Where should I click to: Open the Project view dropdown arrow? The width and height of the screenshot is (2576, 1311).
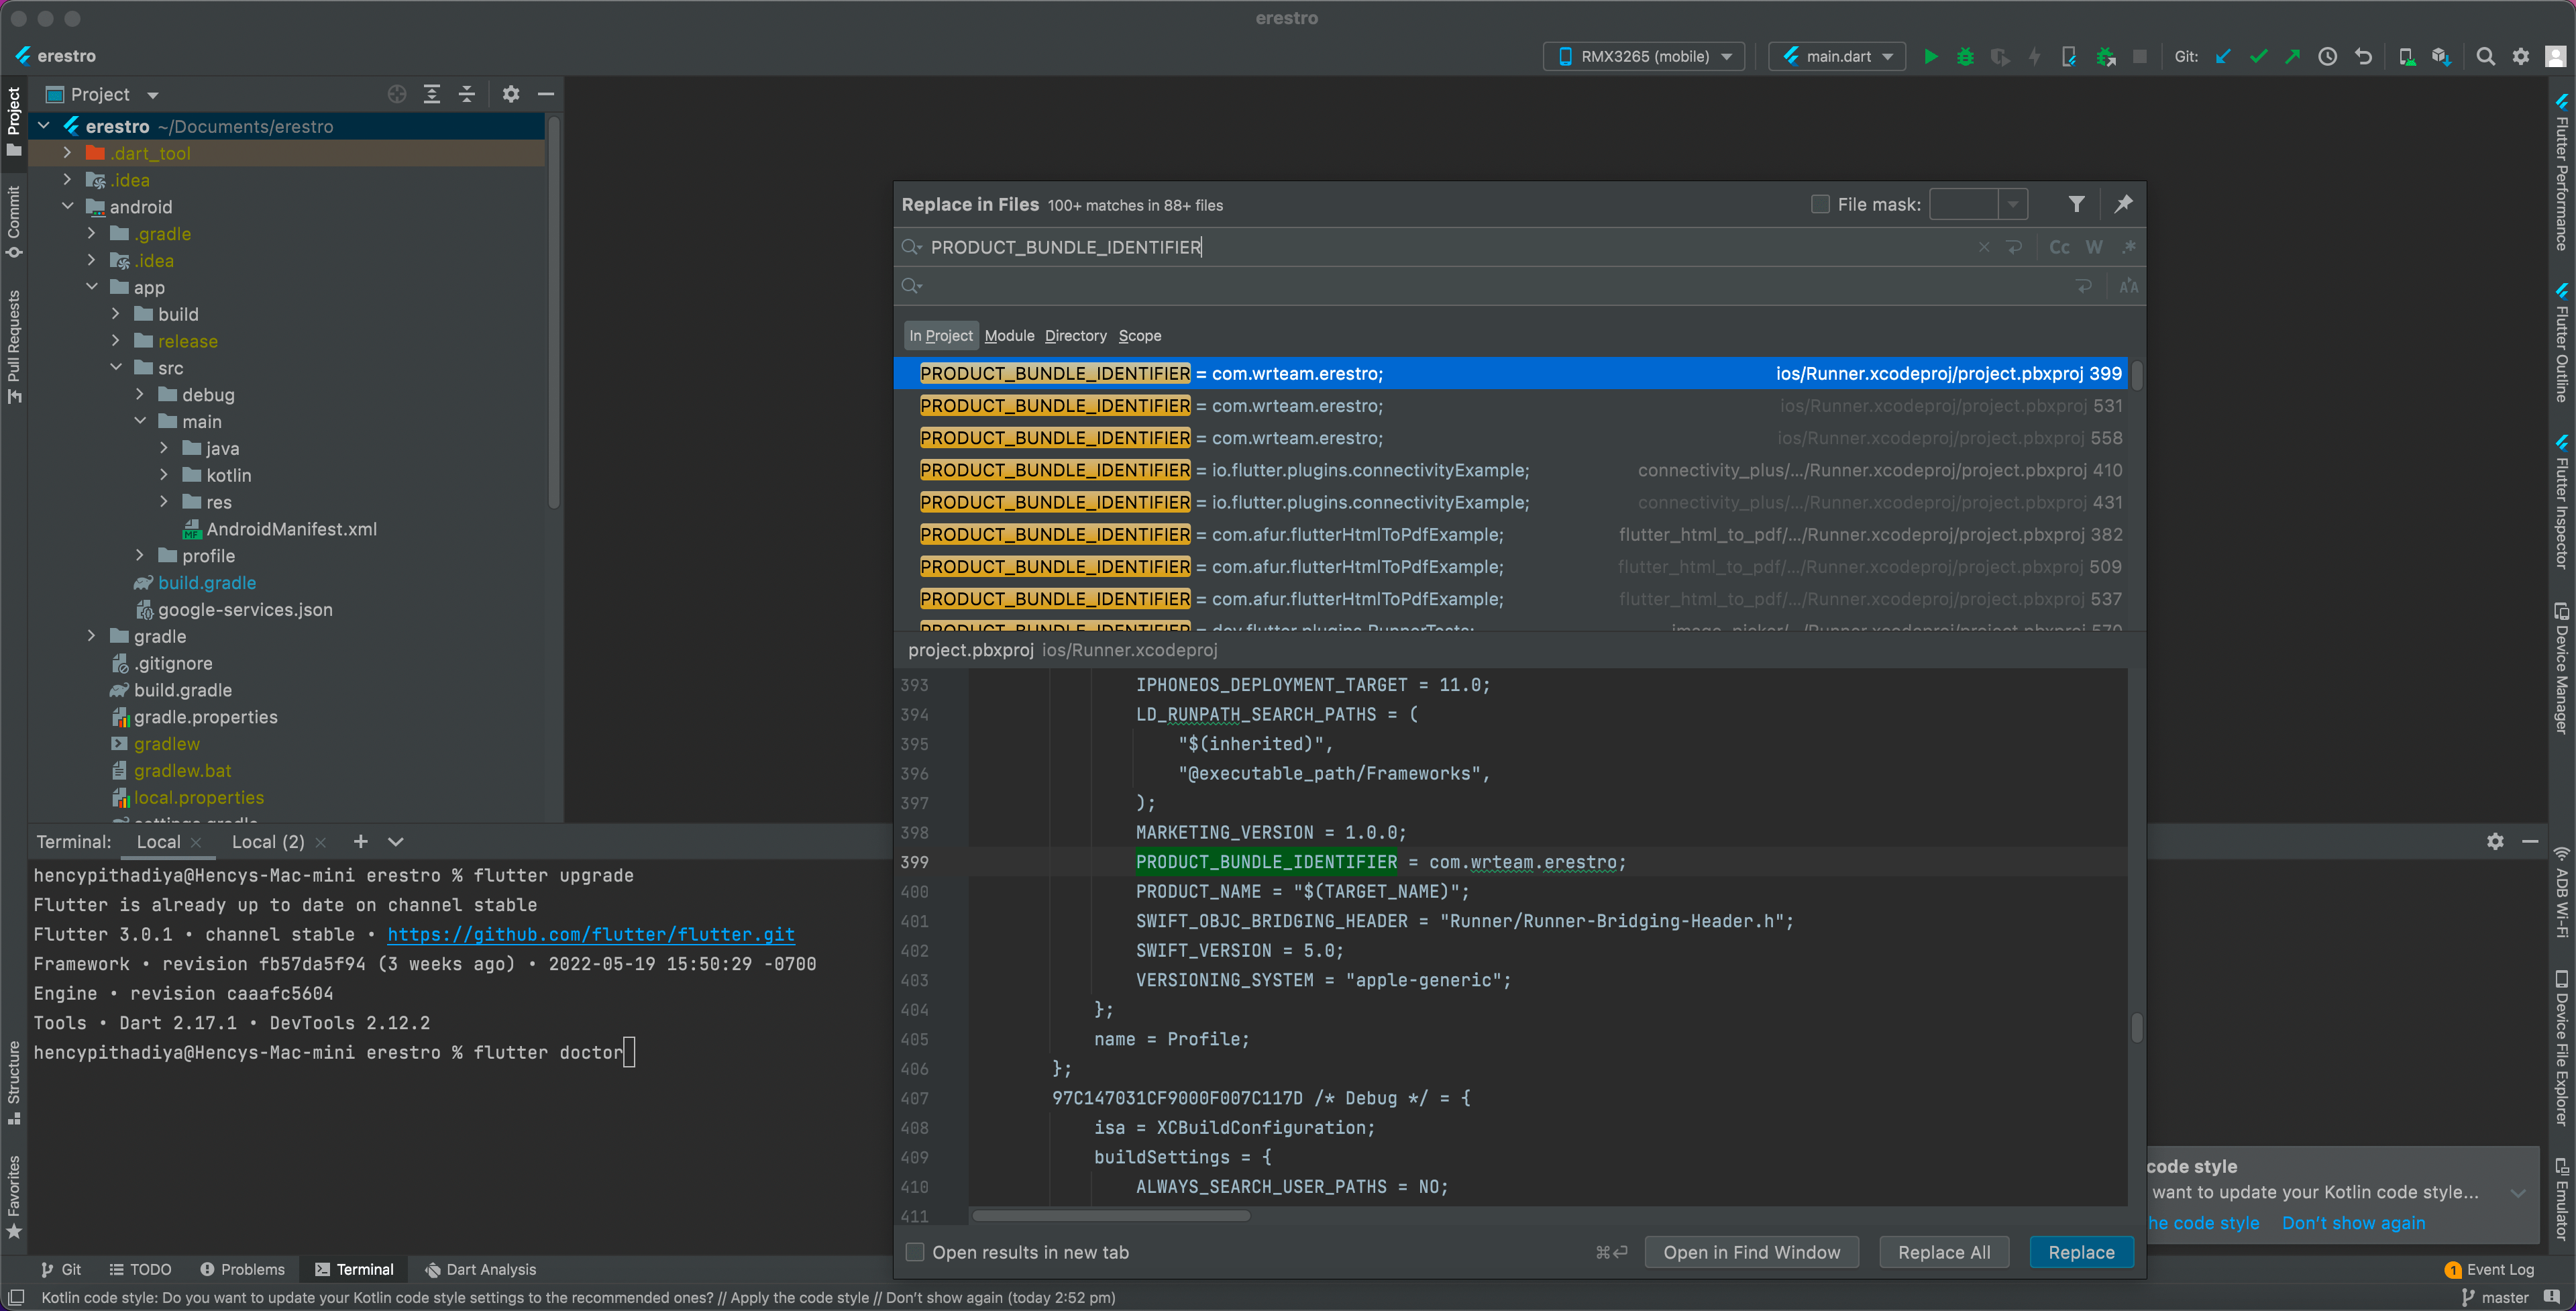153,96
